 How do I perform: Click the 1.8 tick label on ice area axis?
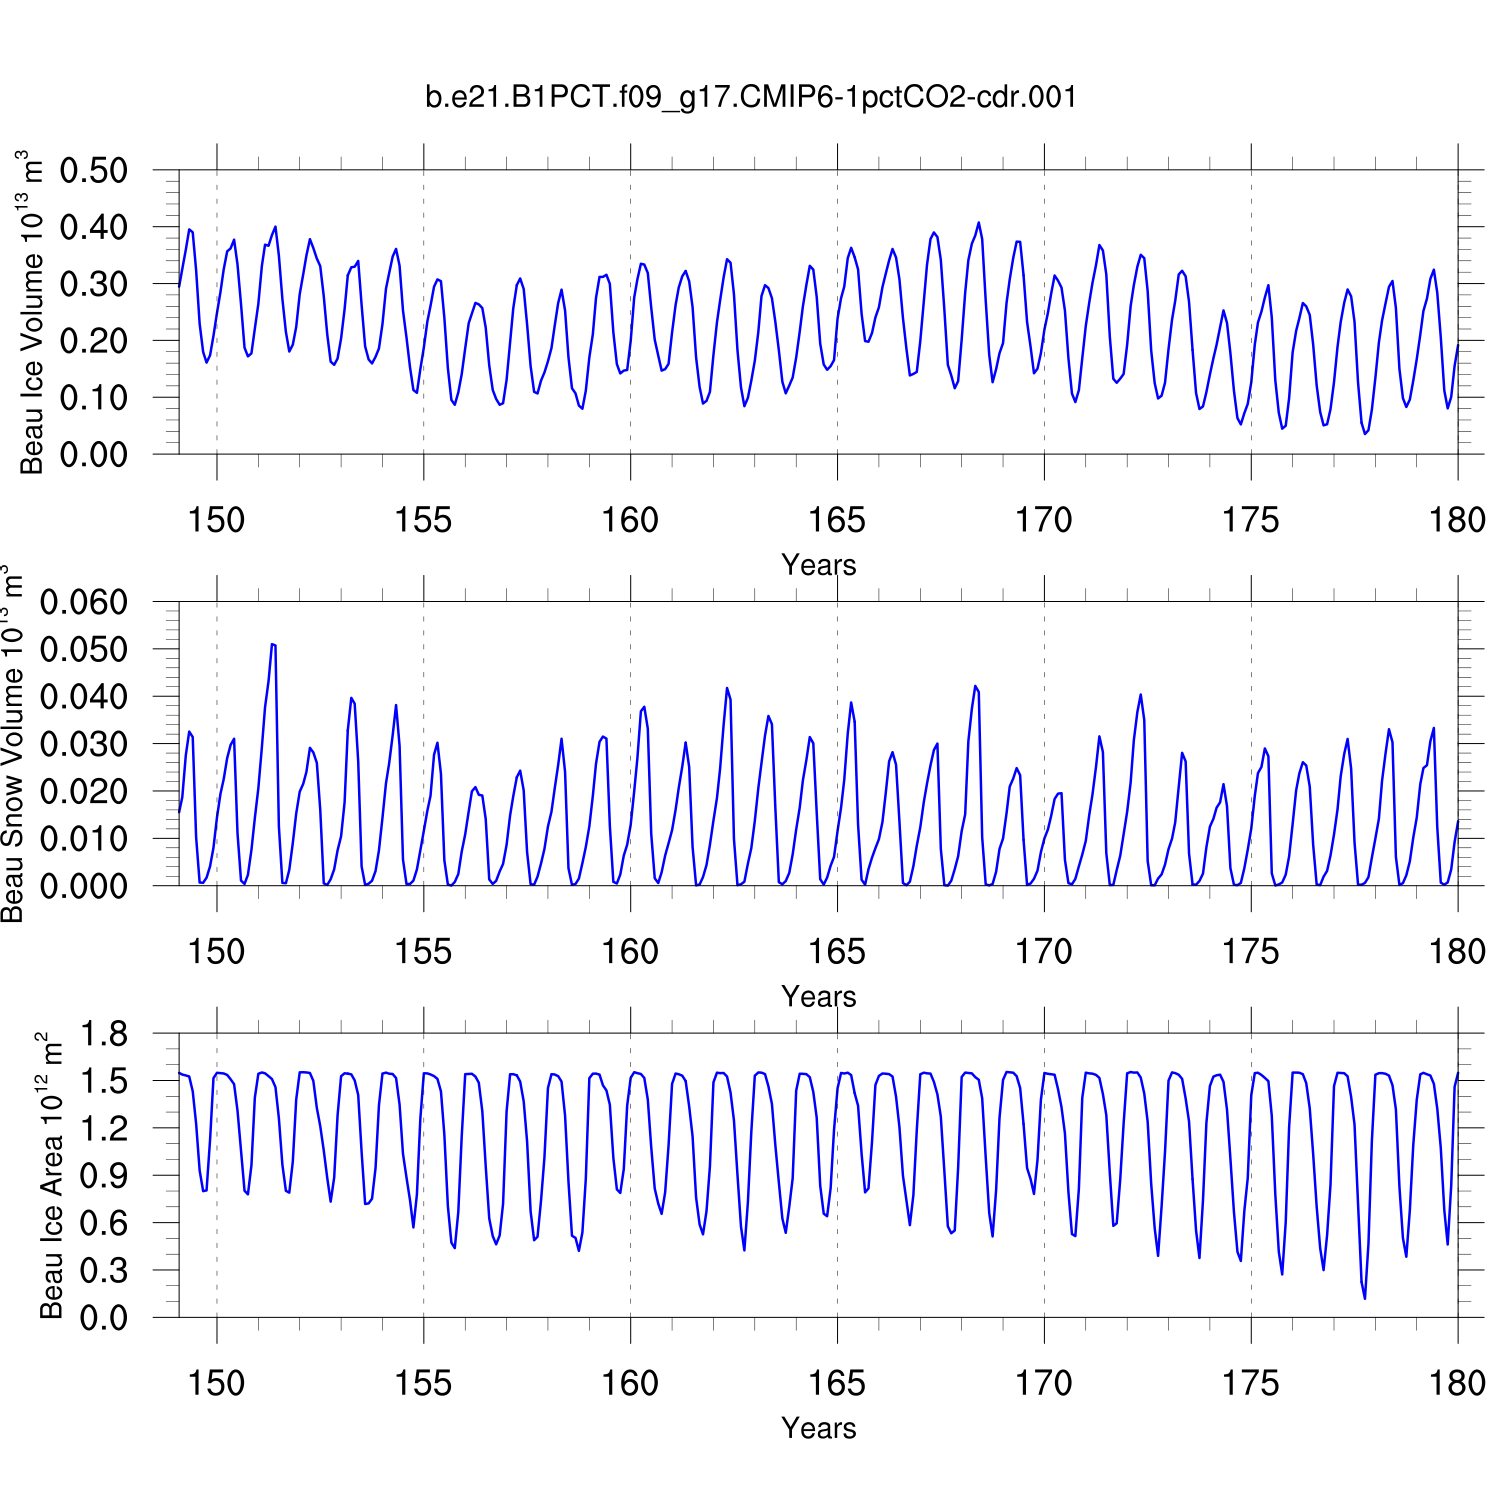(x=104, y=1035)
